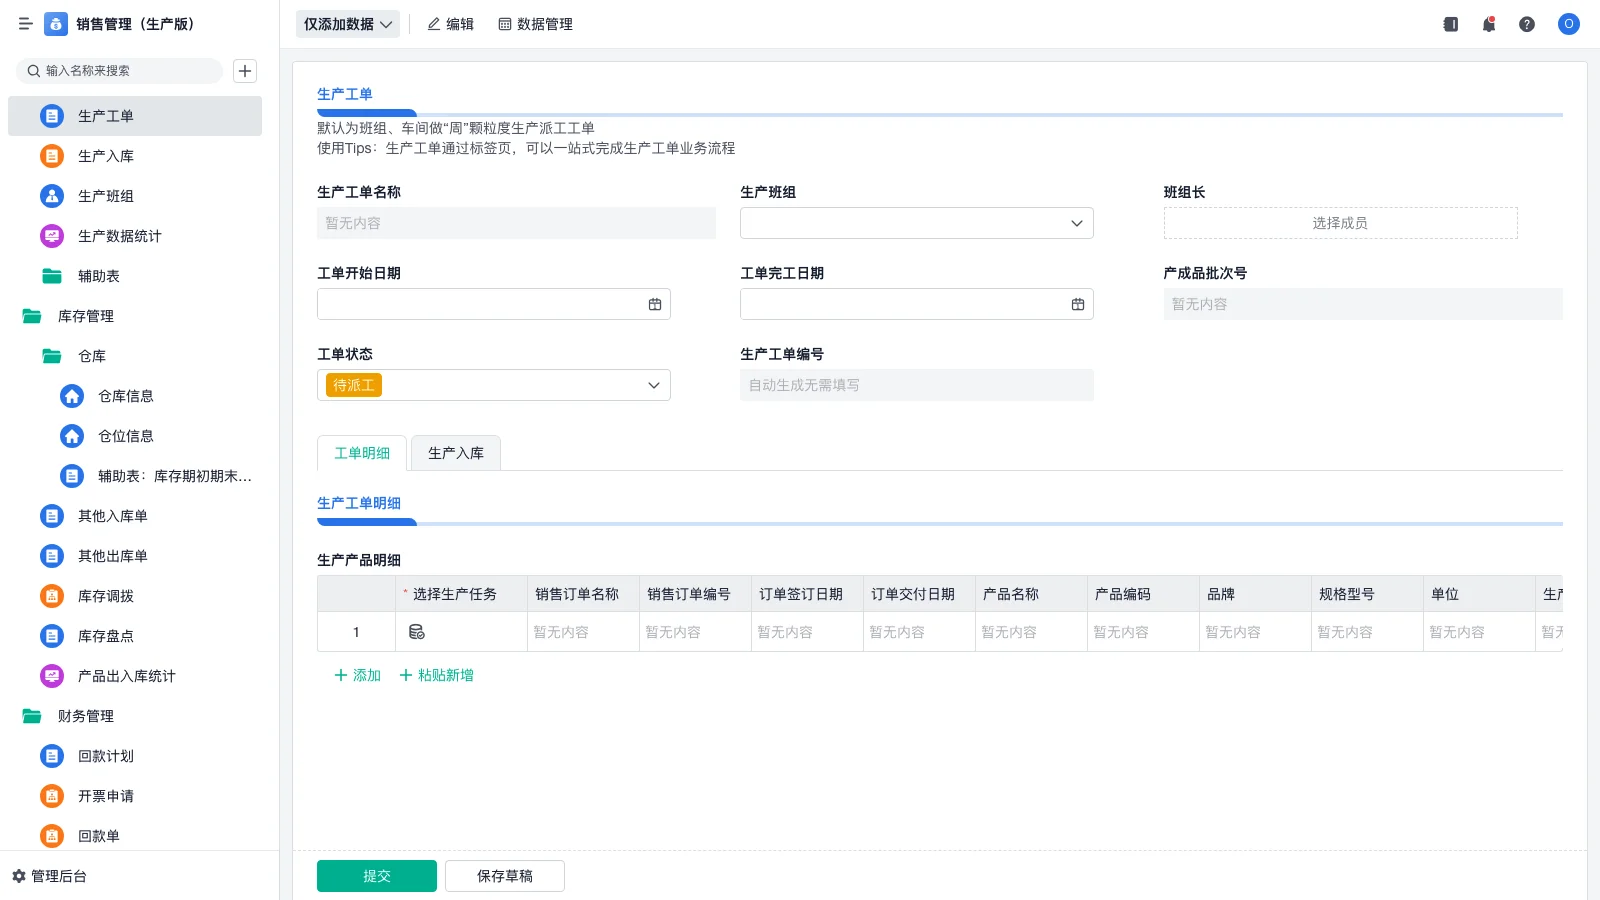Select 生产数据统计 in the sidebar
The height and width of the screenshot is (900, 1600).
pyautogui.click(x=122, y=236)
